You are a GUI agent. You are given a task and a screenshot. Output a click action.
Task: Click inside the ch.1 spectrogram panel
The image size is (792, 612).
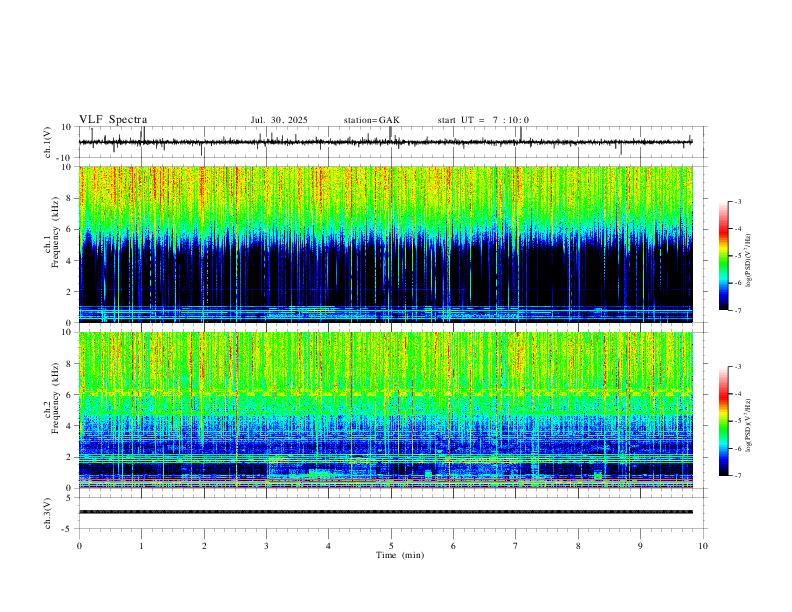tap(385, 244)
